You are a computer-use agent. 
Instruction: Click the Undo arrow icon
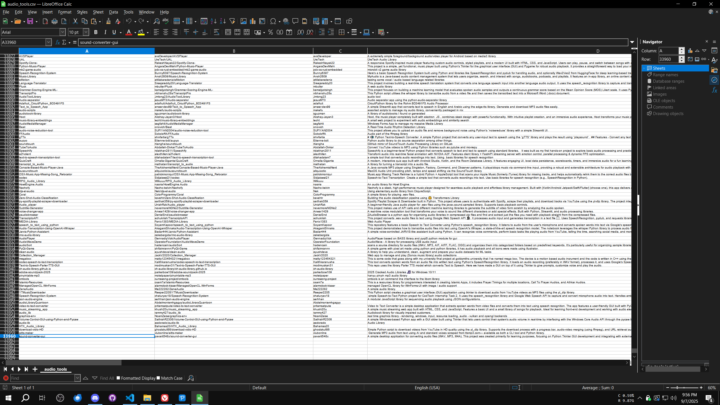[x=129, y=21]
